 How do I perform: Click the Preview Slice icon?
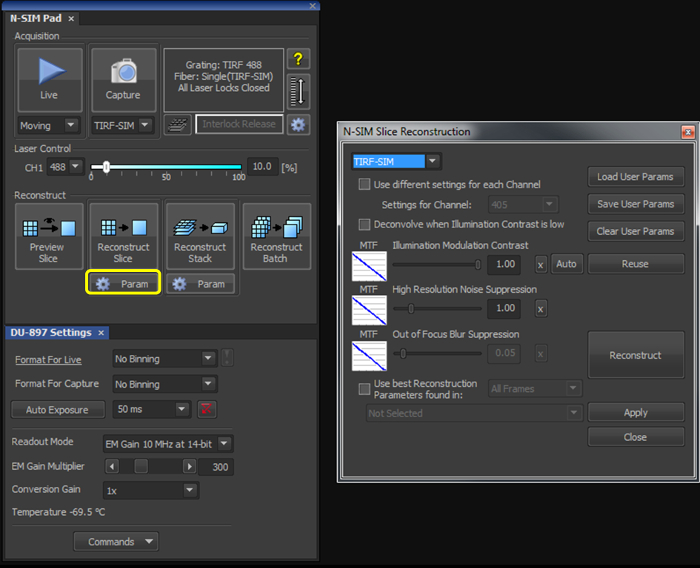[47, 228]
